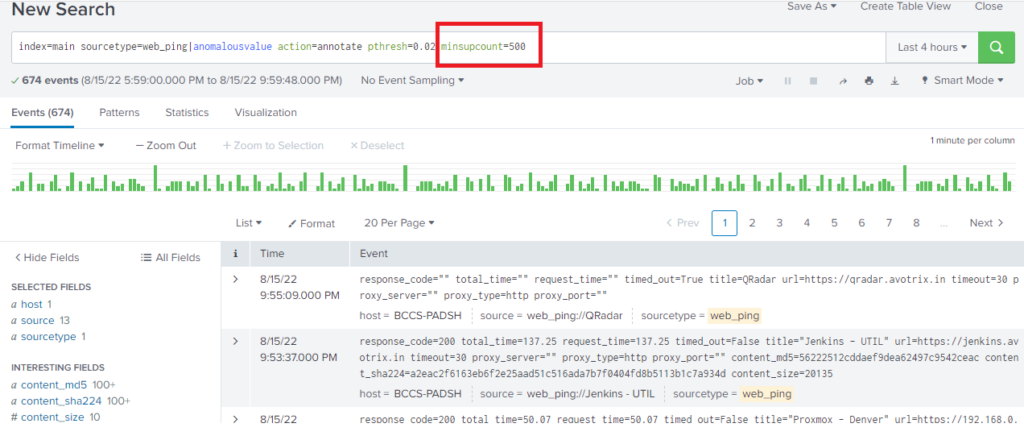Open Save As menu
This screenshot has width=1024, height=440.
pyautogui.click(x=812, y=6)
